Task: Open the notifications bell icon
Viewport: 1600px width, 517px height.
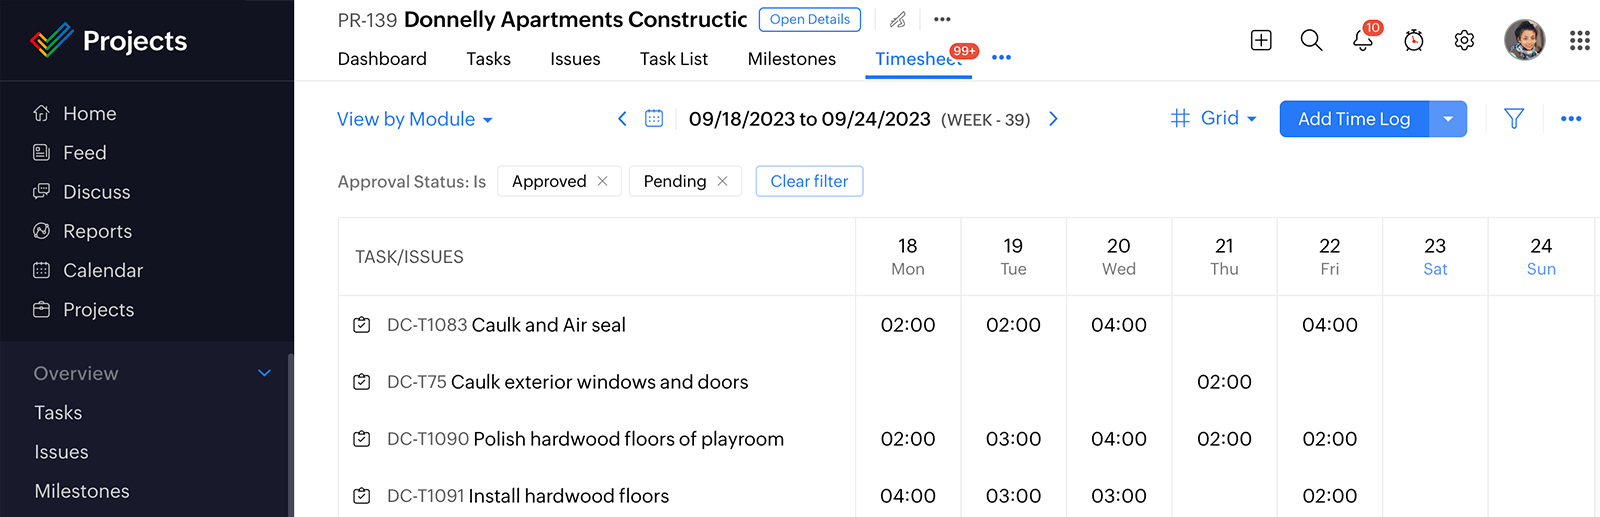Action: (1362, 40)
